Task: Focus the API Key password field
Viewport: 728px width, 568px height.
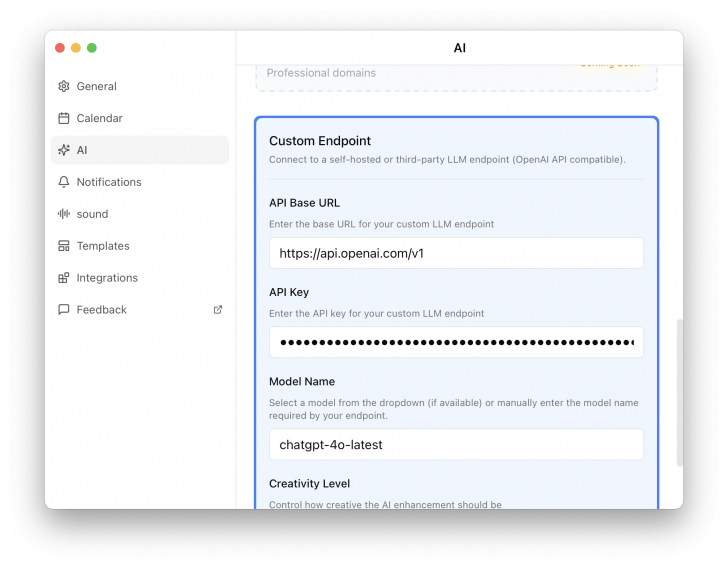Action: click(456, 343)
